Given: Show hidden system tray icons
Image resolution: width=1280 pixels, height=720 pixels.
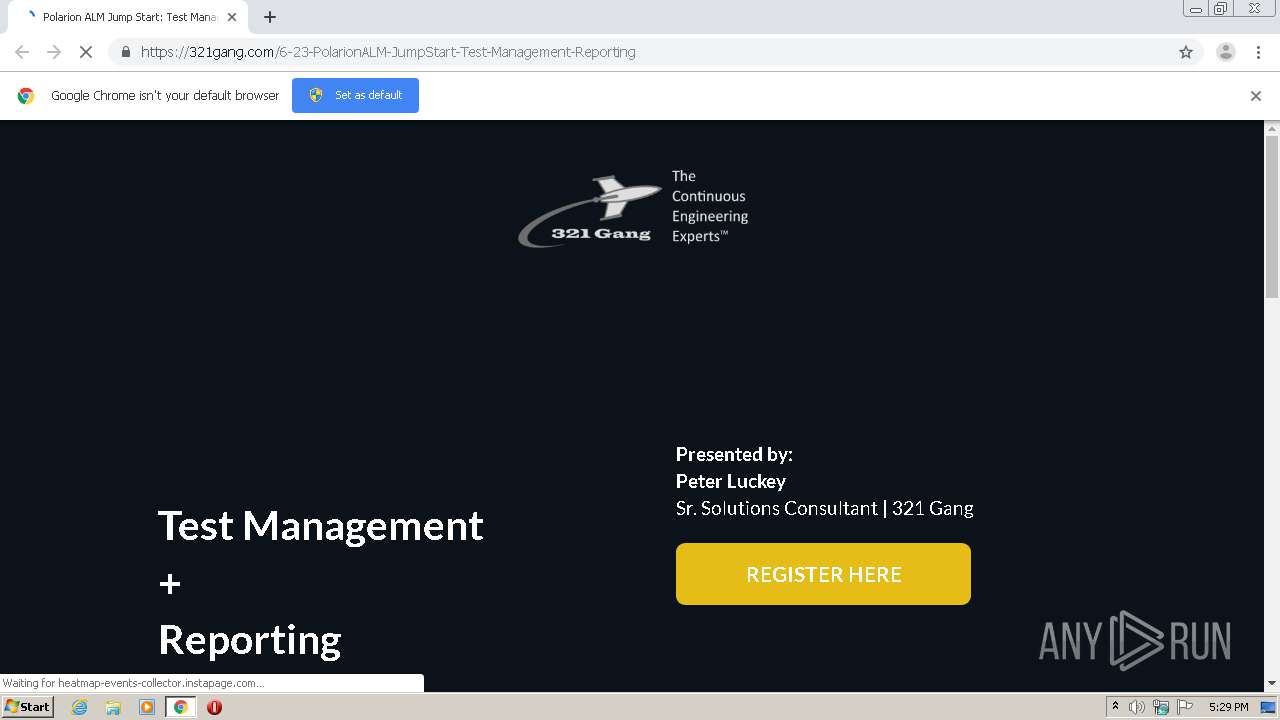Looking at the screenshot, I should [1115, 707].
